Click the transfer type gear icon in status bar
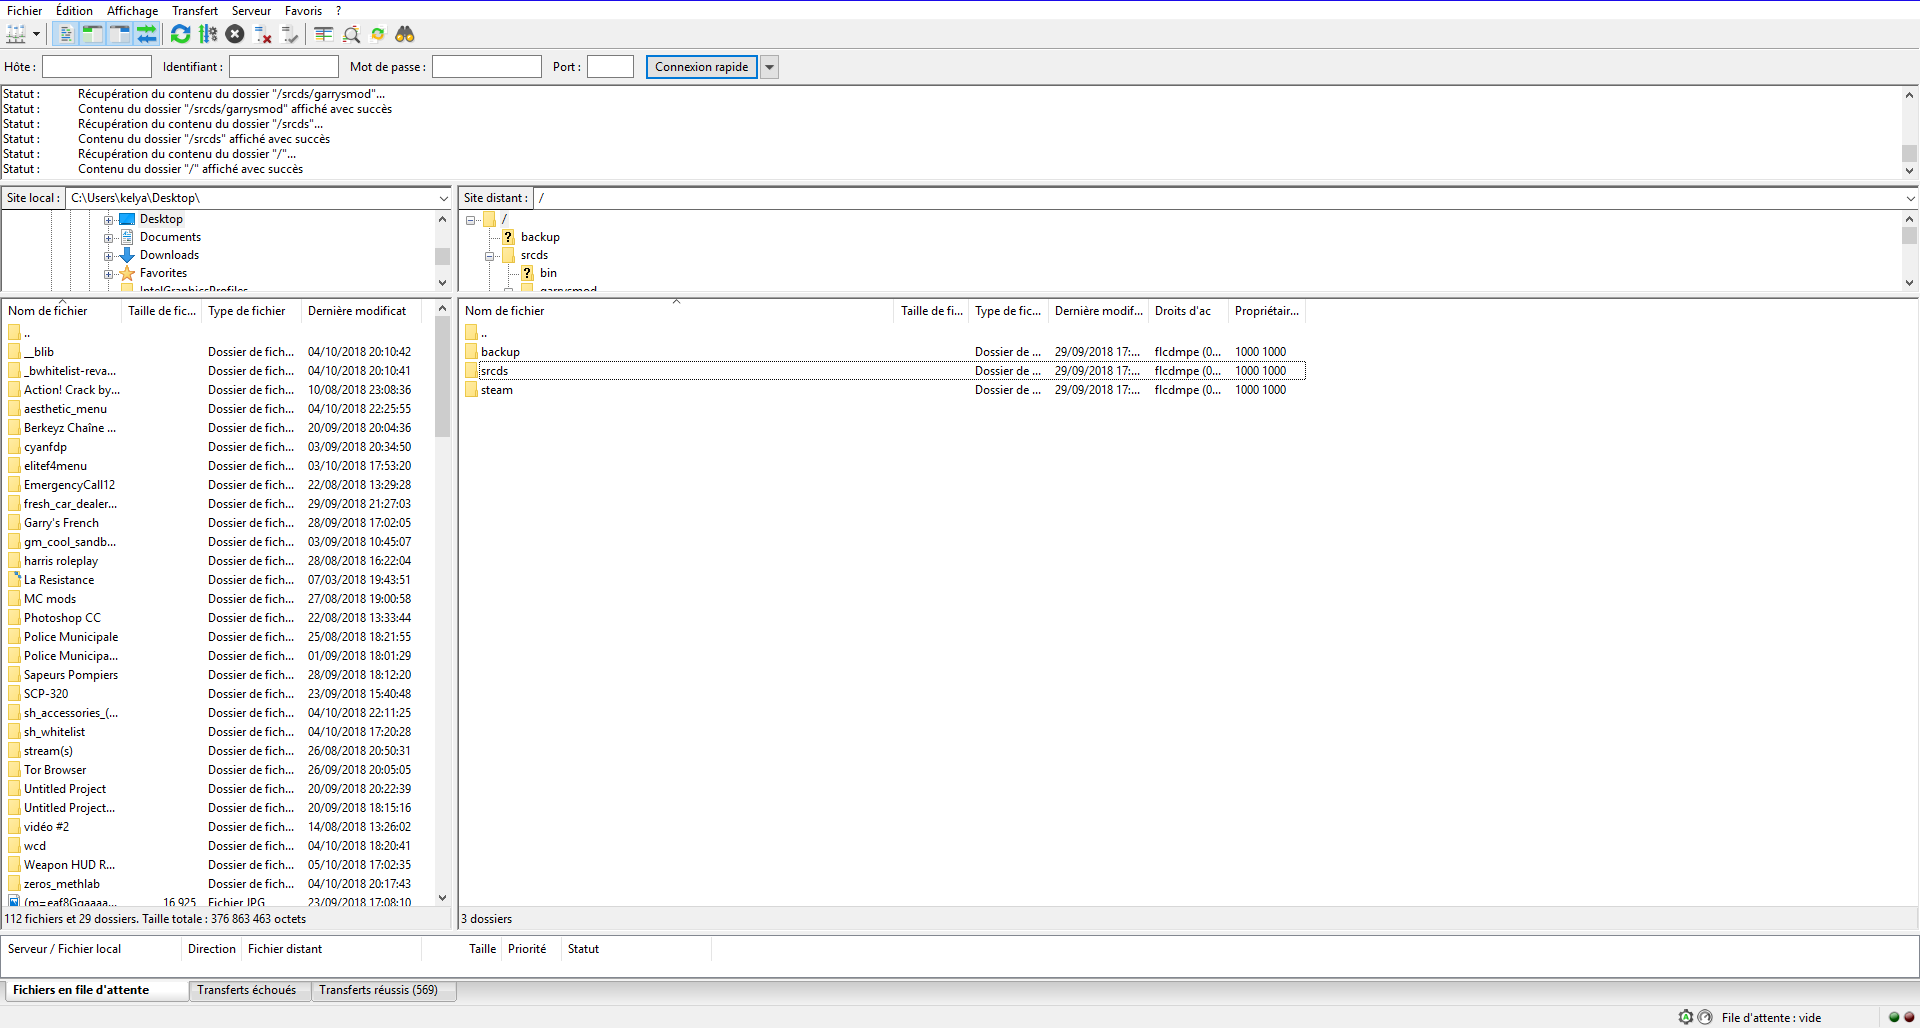This screenshot has height=1028, width=1920. click(1686, 1017)
